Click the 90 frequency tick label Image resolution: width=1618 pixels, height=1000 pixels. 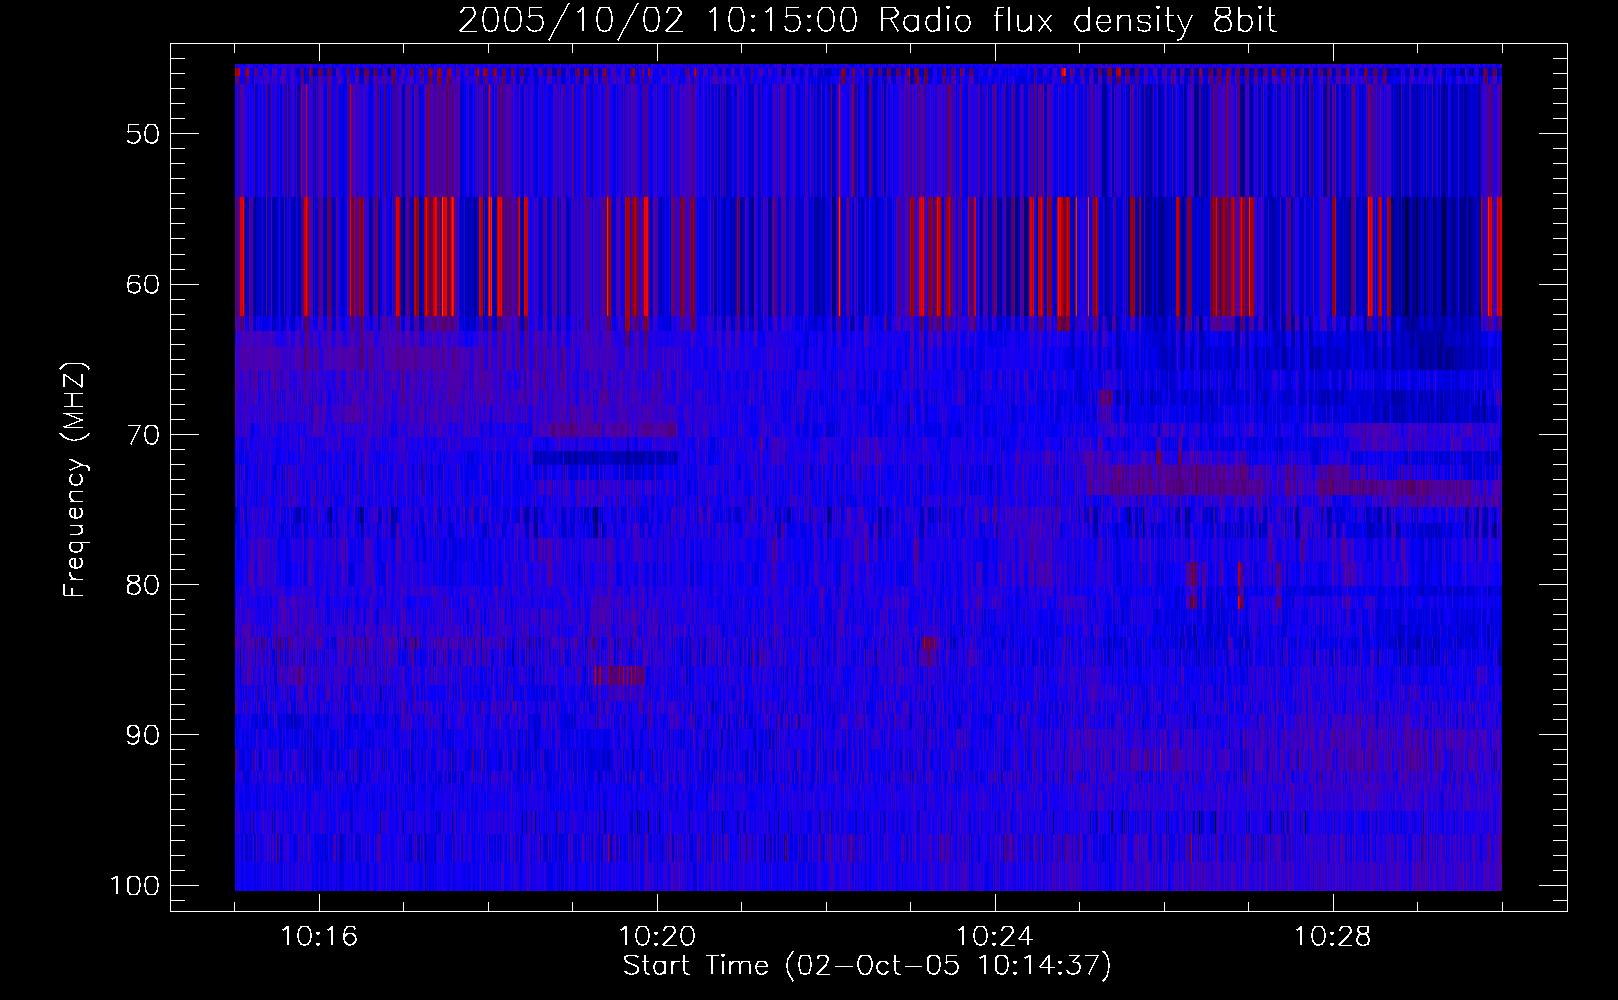pyautogui.click(x=142, y=735)
